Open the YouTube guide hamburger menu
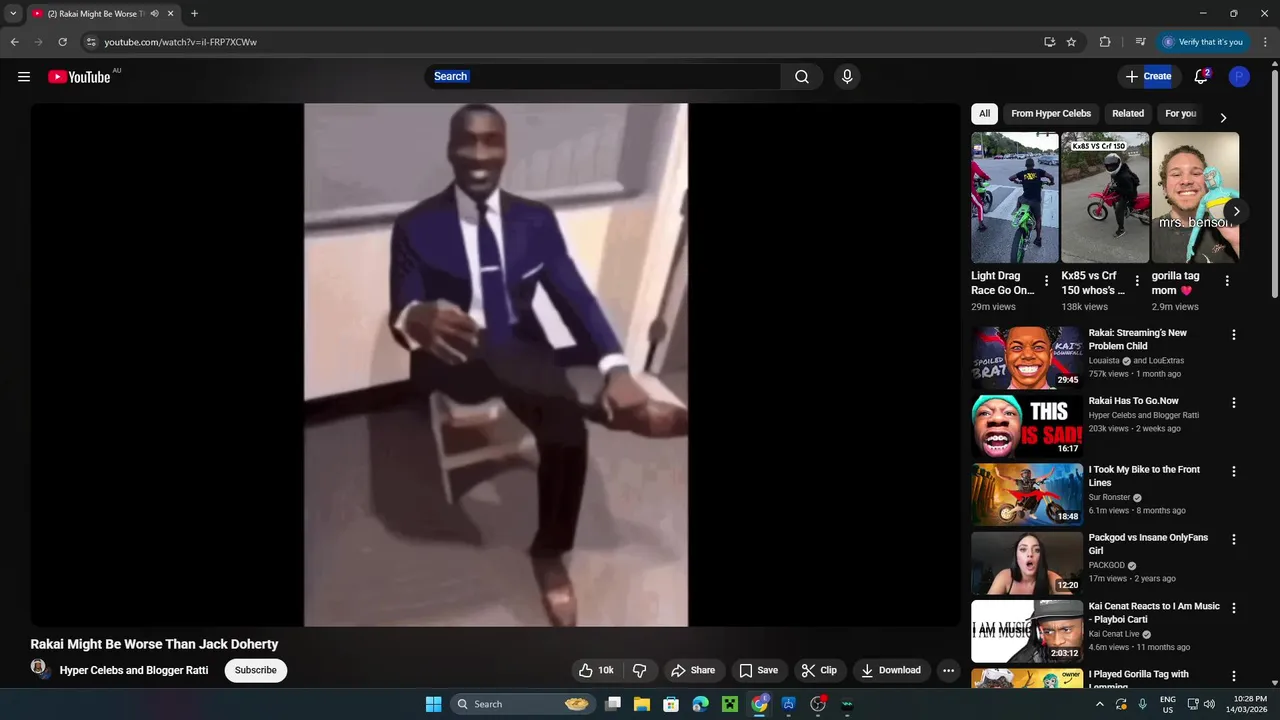Viewport: 1280px width, 720px height. pos(24,77)
